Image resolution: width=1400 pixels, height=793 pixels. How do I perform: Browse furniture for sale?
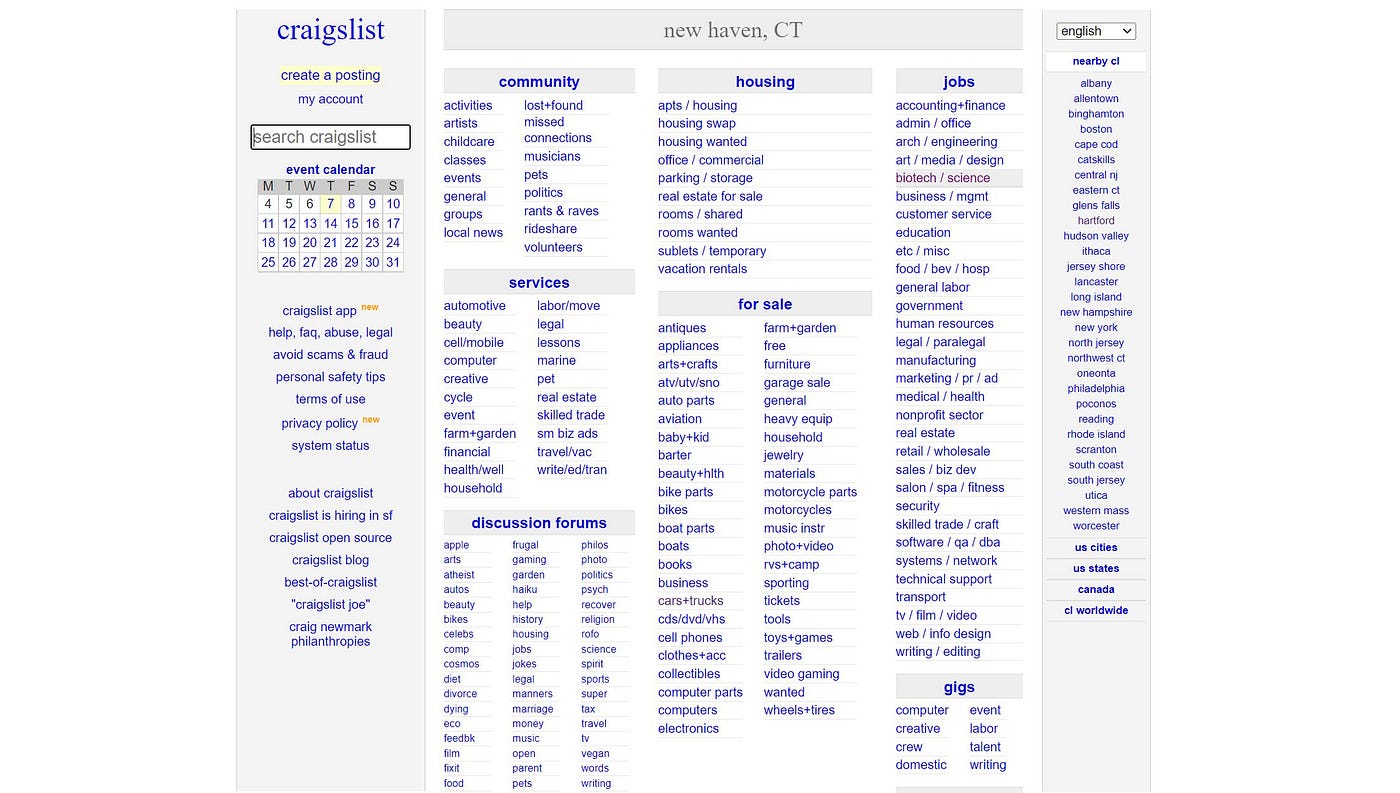tap(787, 365)
